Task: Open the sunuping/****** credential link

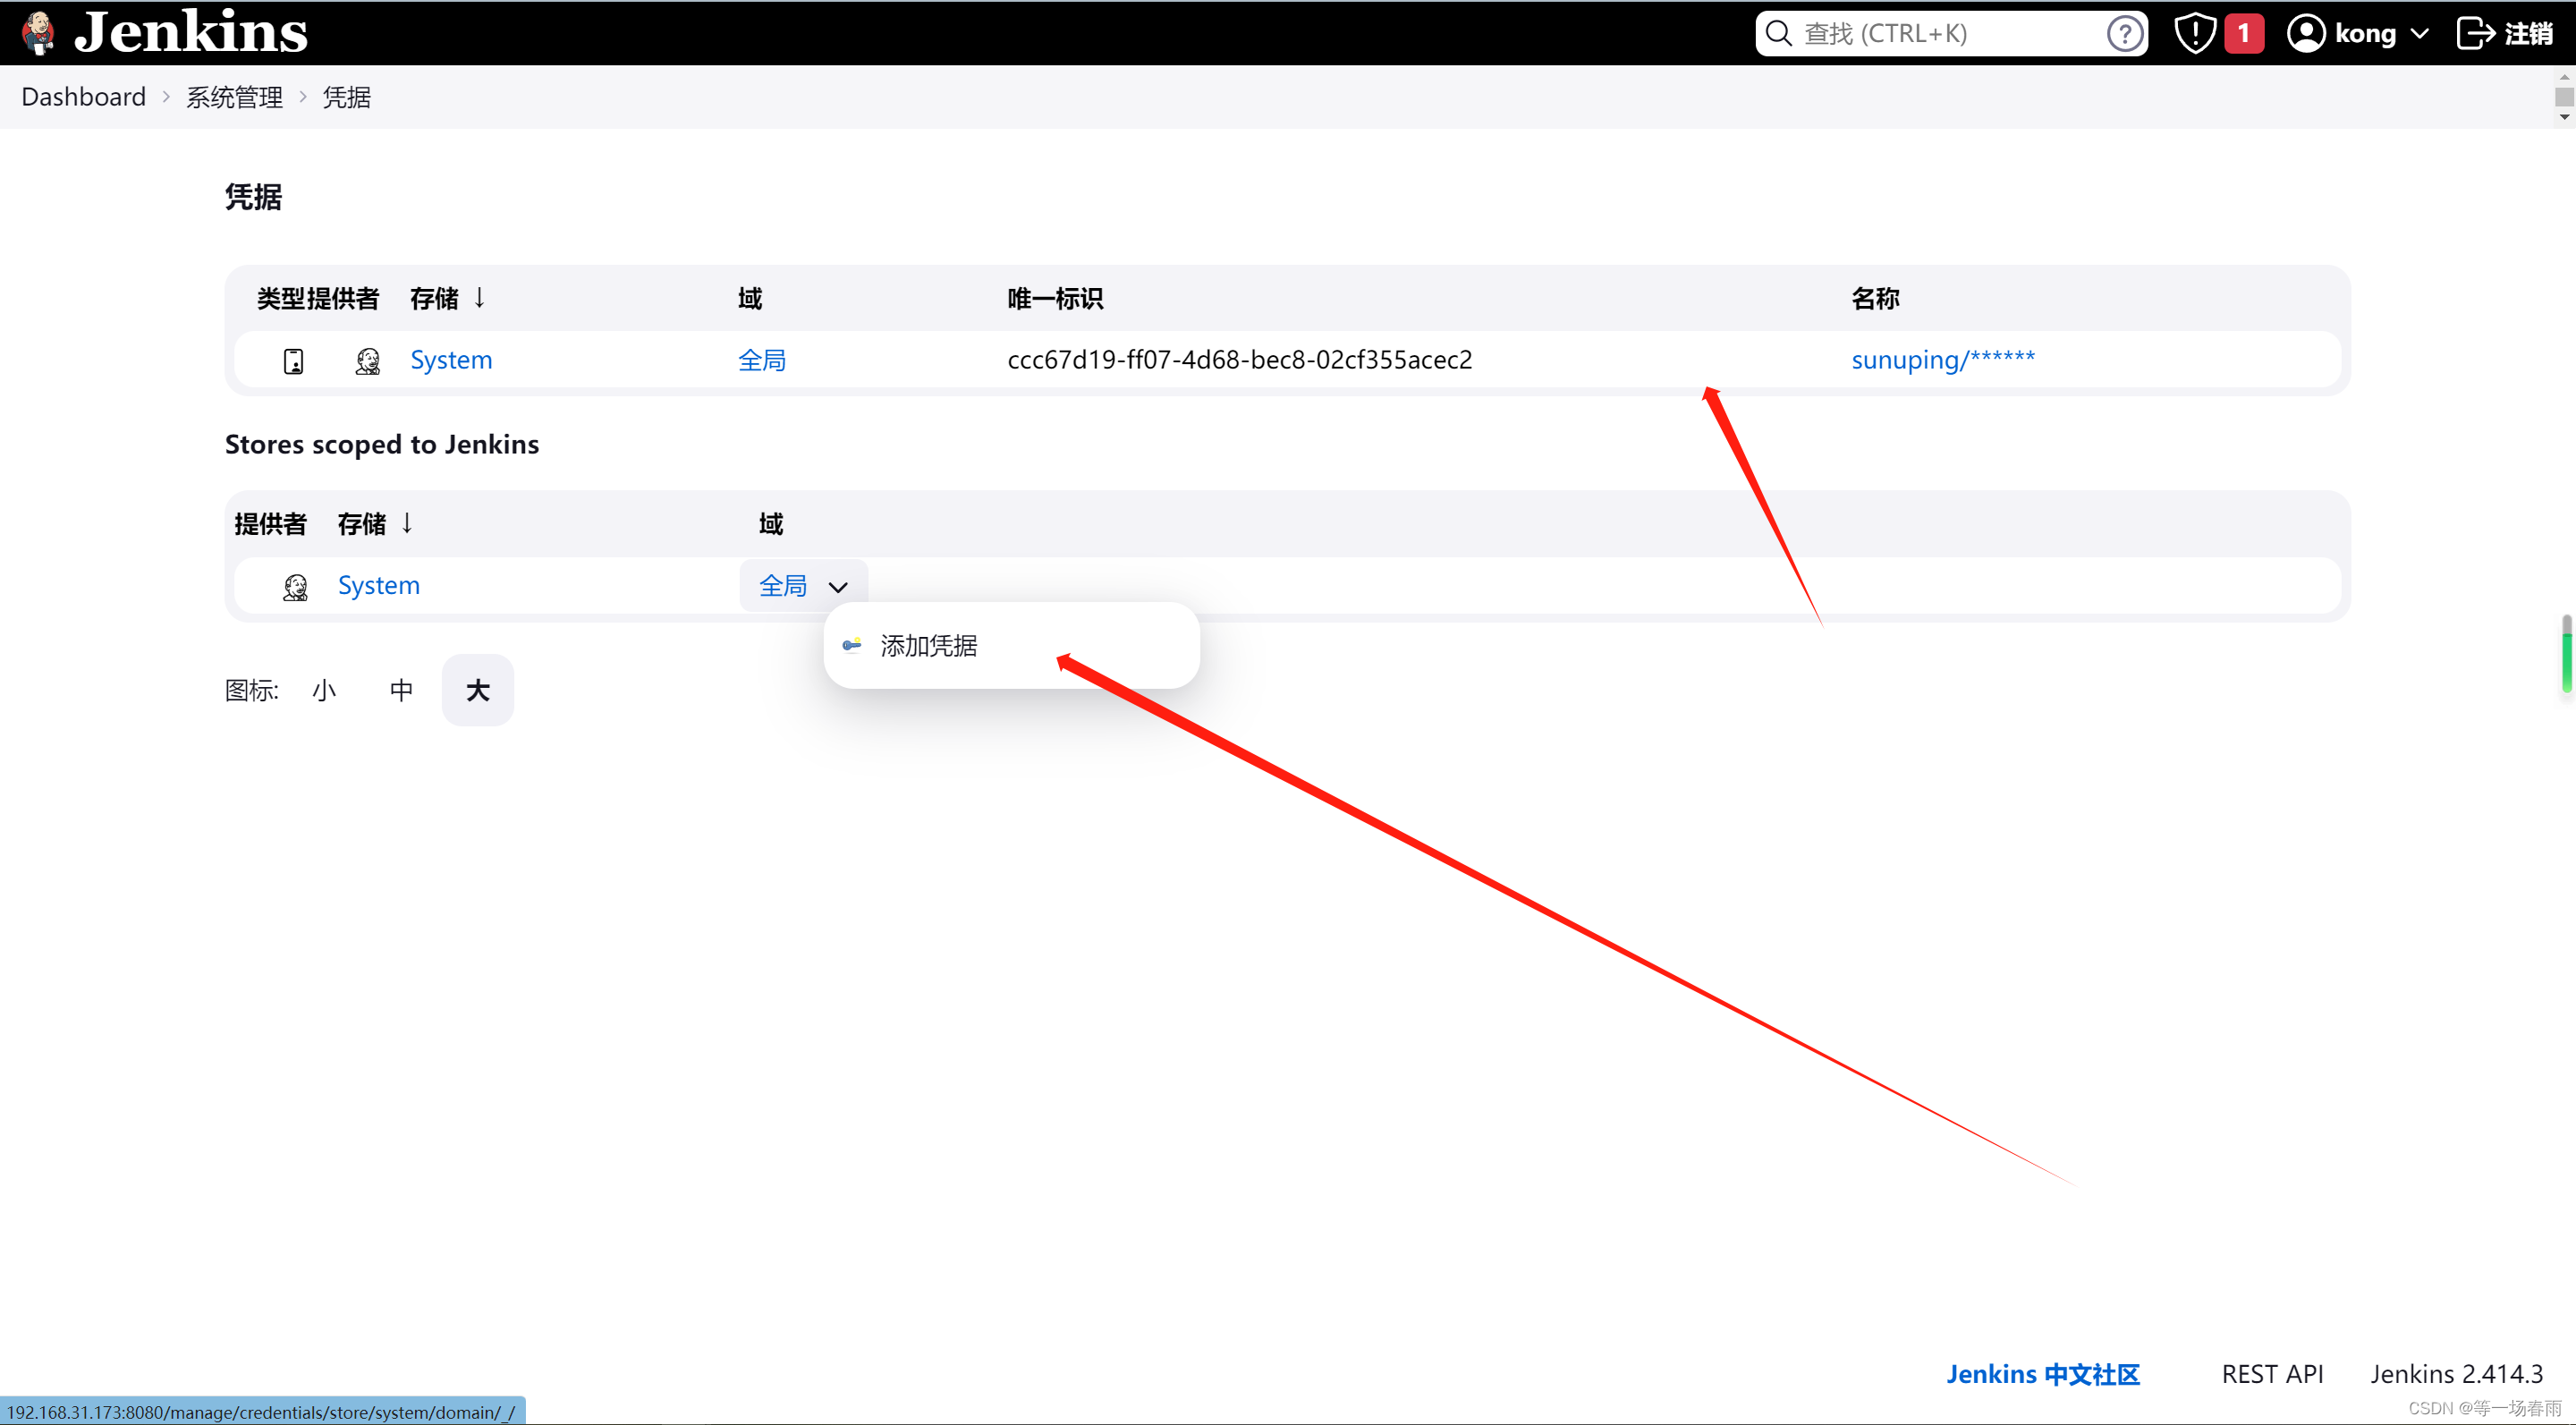Action: [1942, 359]
